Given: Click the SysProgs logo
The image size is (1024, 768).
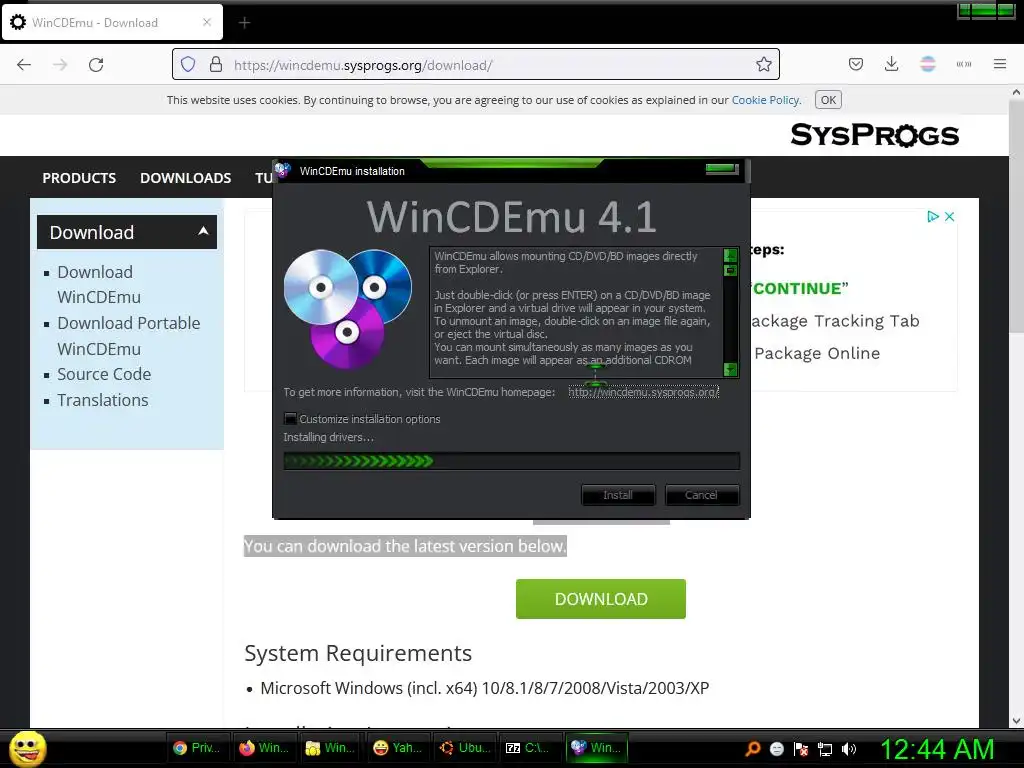Looking at the screenshot, I should (874, 135).
